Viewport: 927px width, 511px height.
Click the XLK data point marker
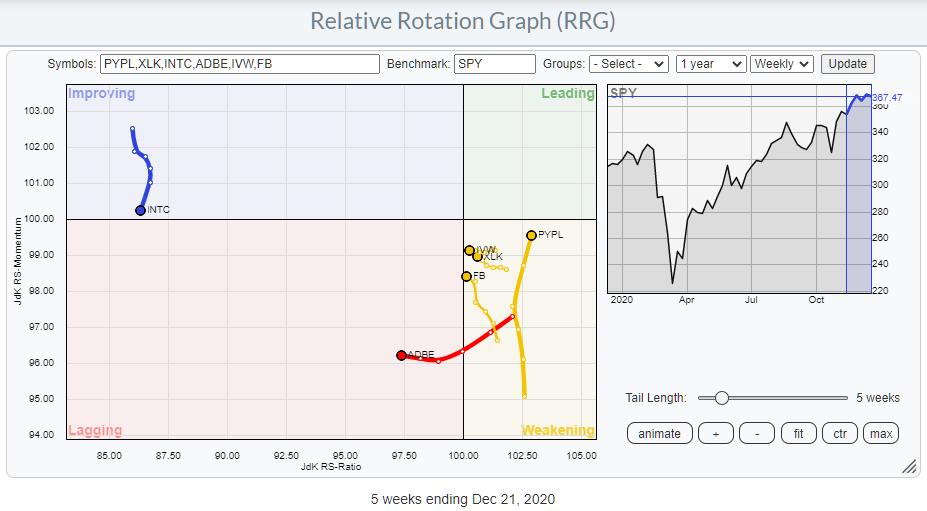(477, 257)
